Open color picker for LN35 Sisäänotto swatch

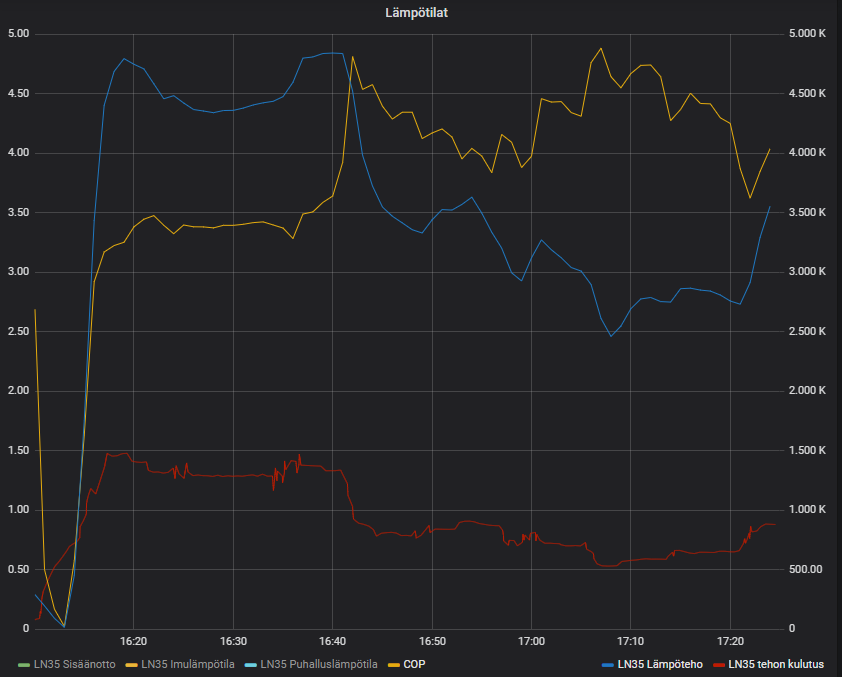(24, 664)
